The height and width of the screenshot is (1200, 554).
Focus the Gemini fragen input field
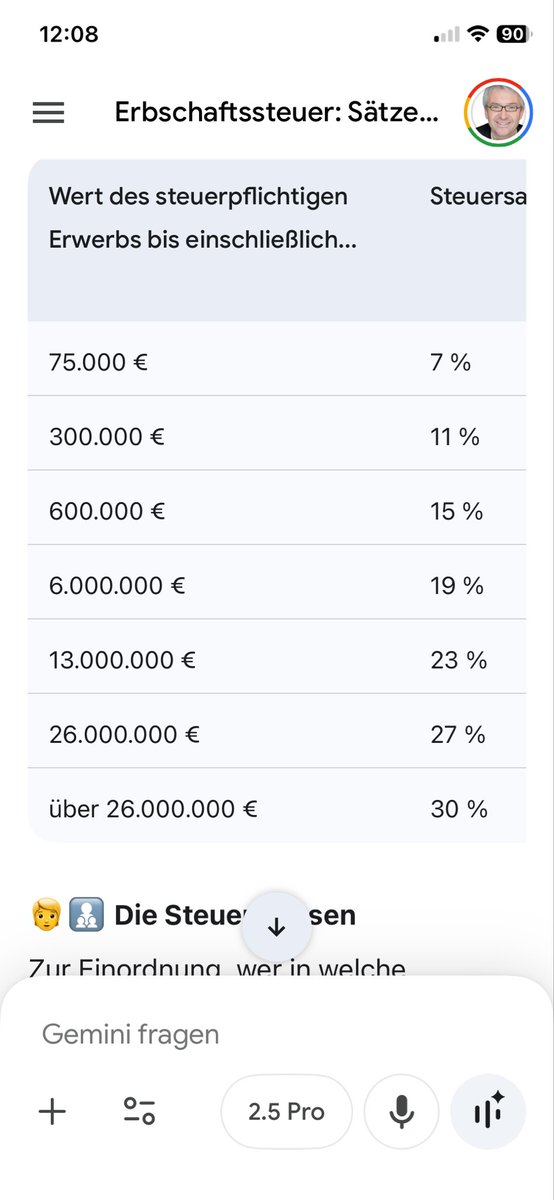(x=277, y=1034)
